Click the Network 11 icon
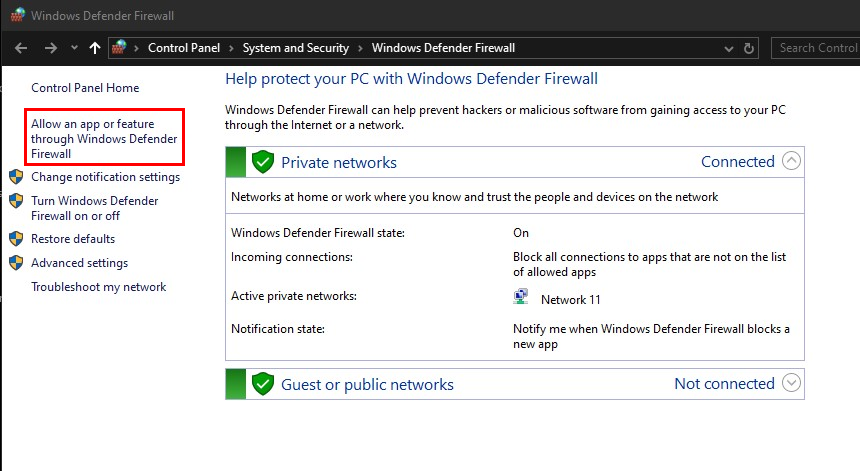This screenshot has height=471, width=860. pos(521,298)
